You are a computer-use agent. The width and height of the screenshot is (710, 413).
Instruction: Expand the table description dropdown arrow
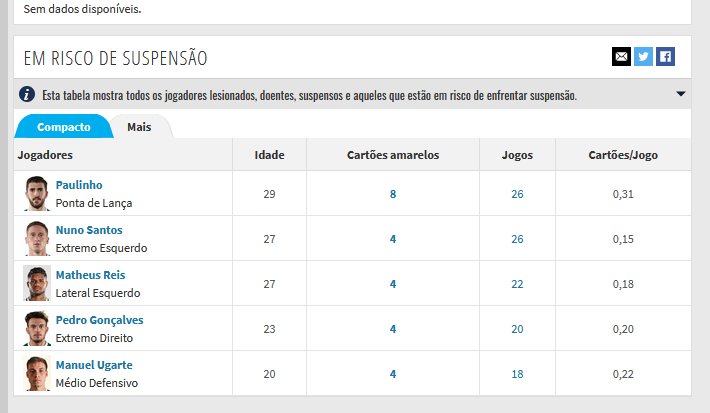(681, 94)
